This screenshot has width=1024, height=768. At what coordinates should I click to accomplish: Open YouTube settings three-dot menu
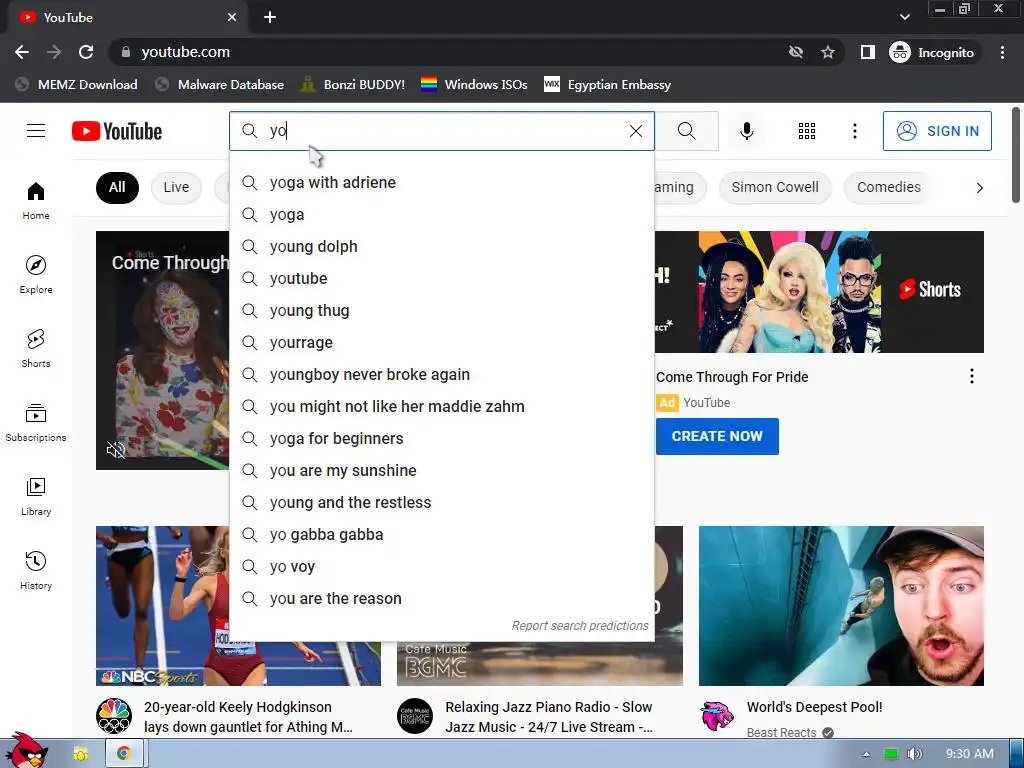tap(854, 131)
